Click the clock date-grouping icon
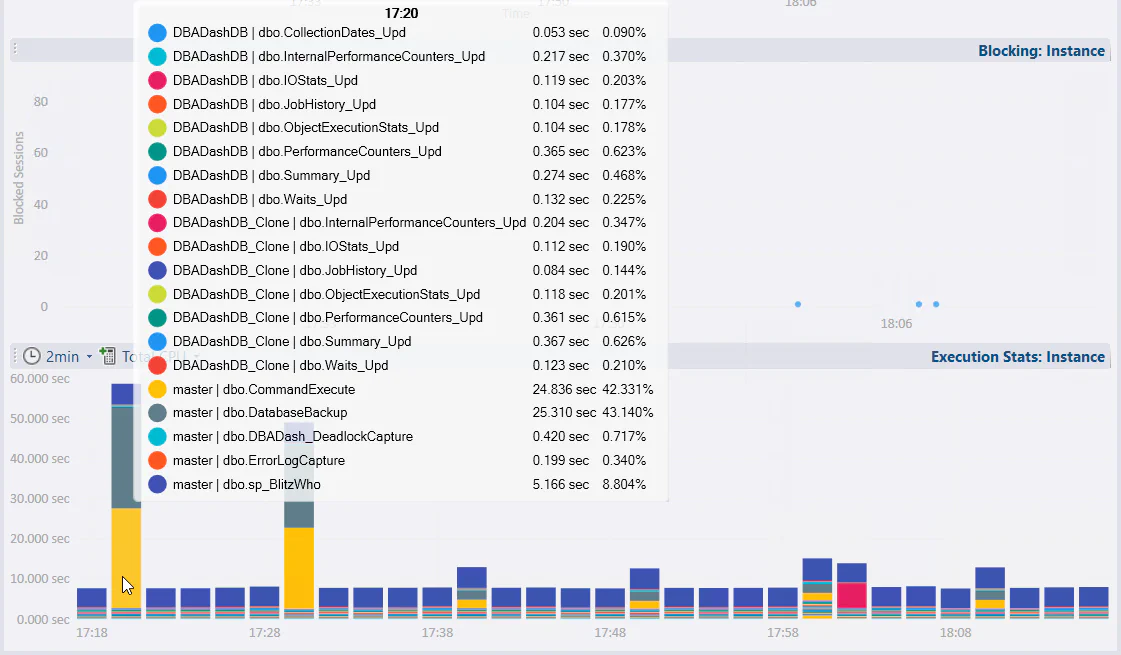 31,356
